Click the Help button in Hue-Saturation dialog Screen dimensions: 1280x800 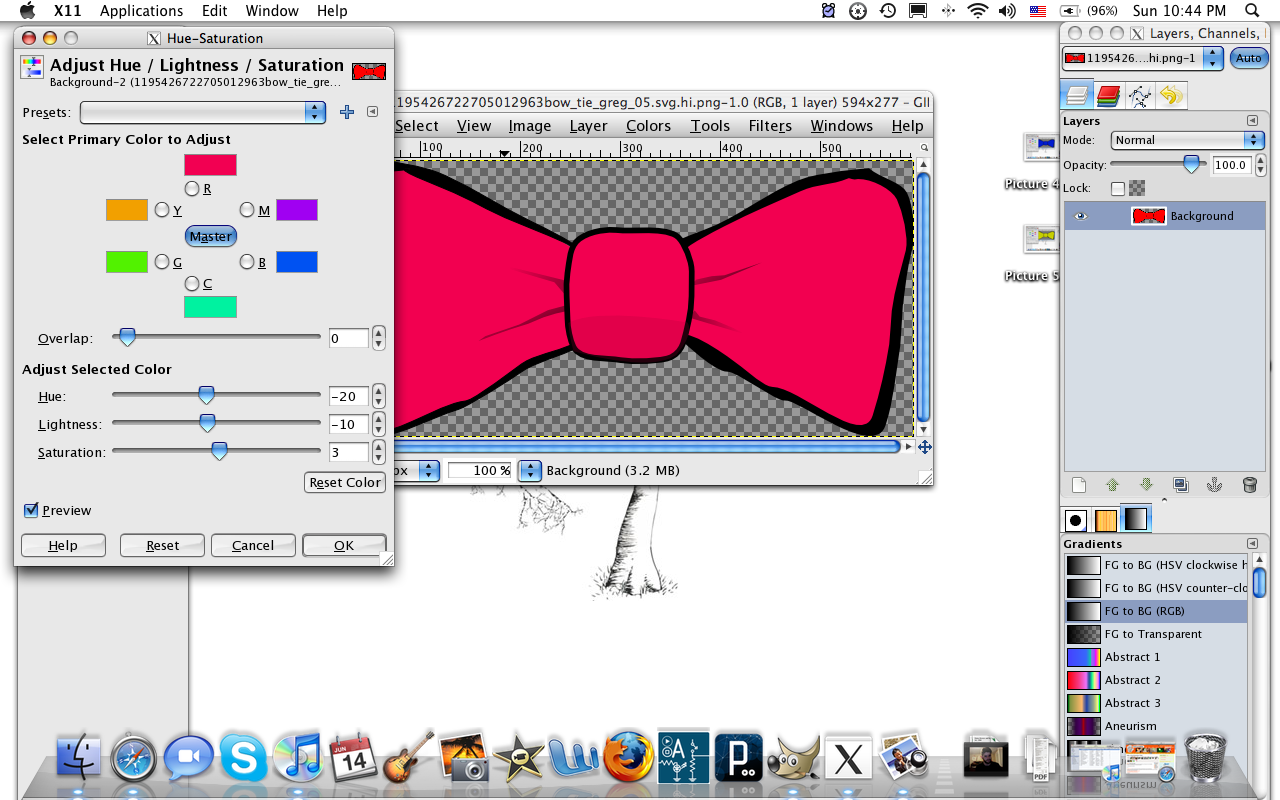click(63, 545)
